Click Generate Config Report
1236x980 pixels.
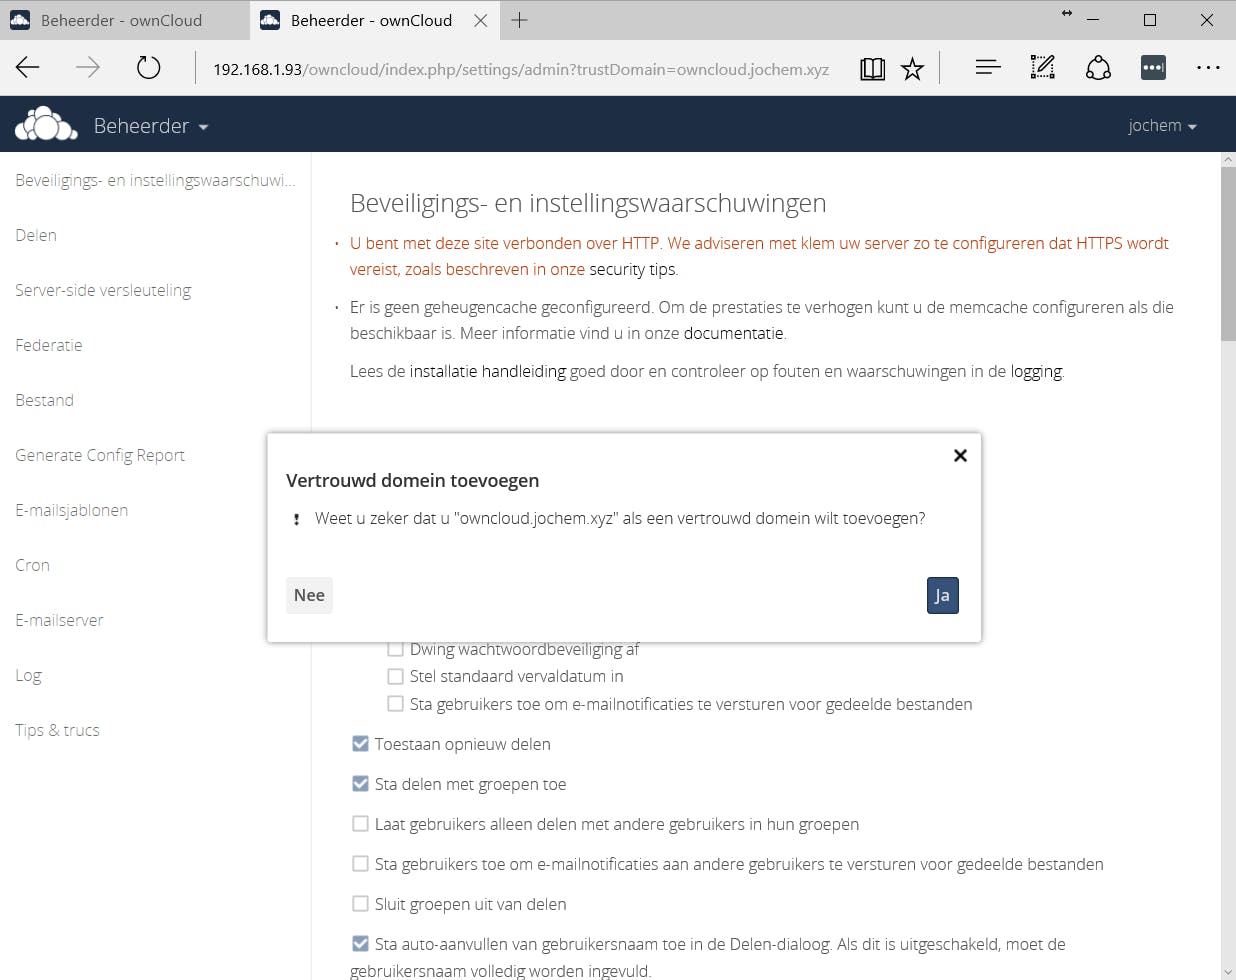pyautogui.click(x=100, y=455)
